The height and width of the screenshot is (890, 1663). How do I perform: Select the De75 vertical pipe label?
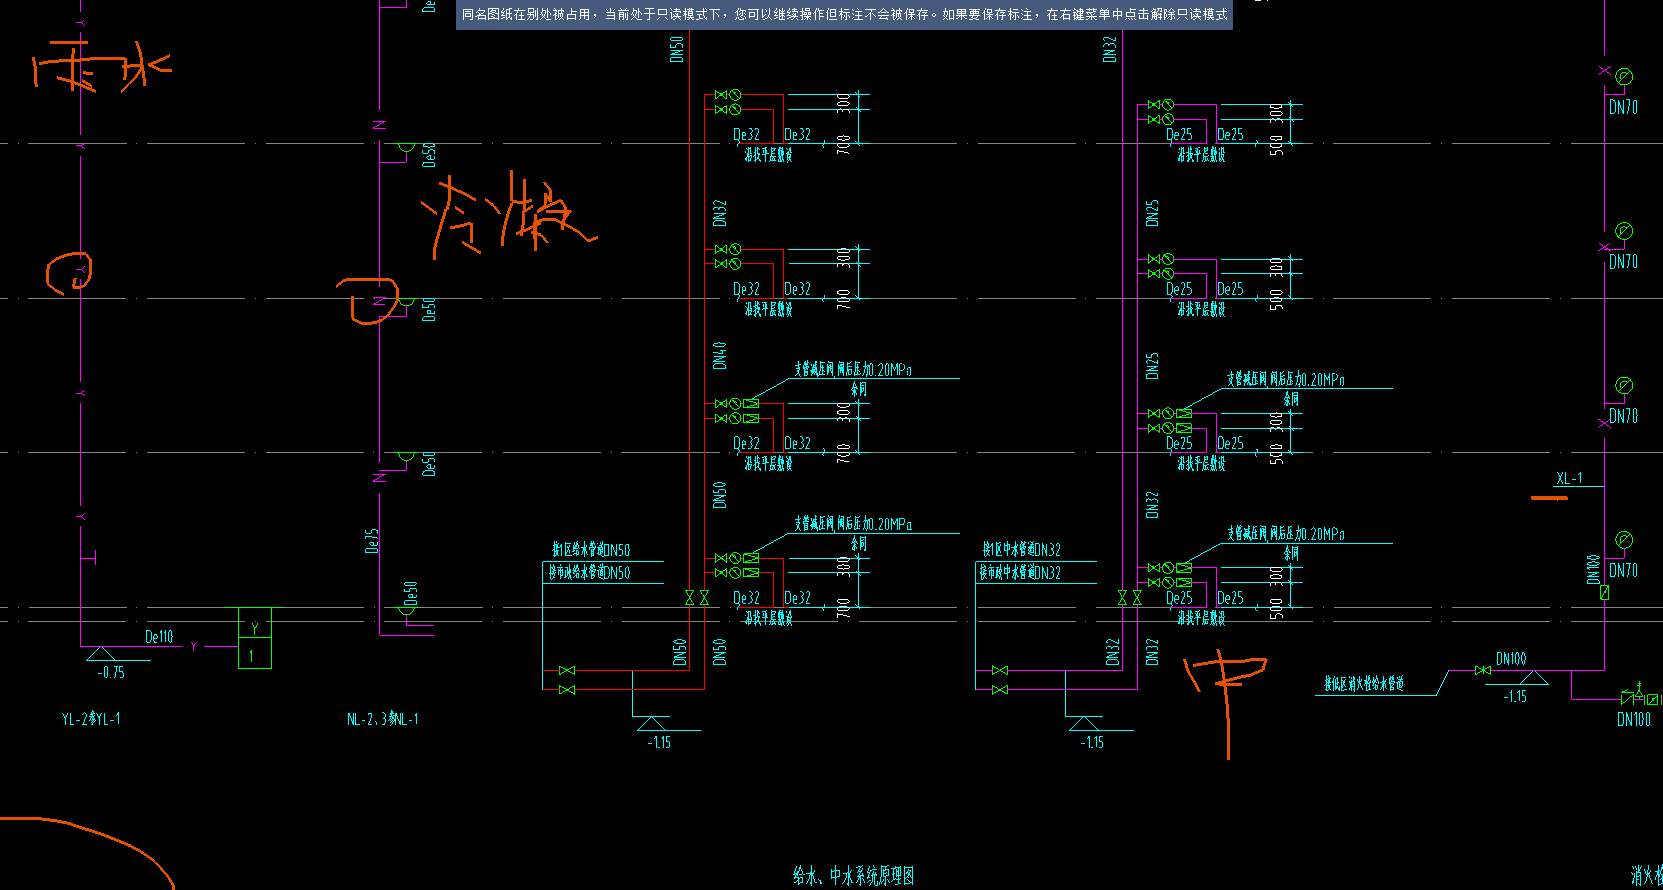(x=372, y=541)
